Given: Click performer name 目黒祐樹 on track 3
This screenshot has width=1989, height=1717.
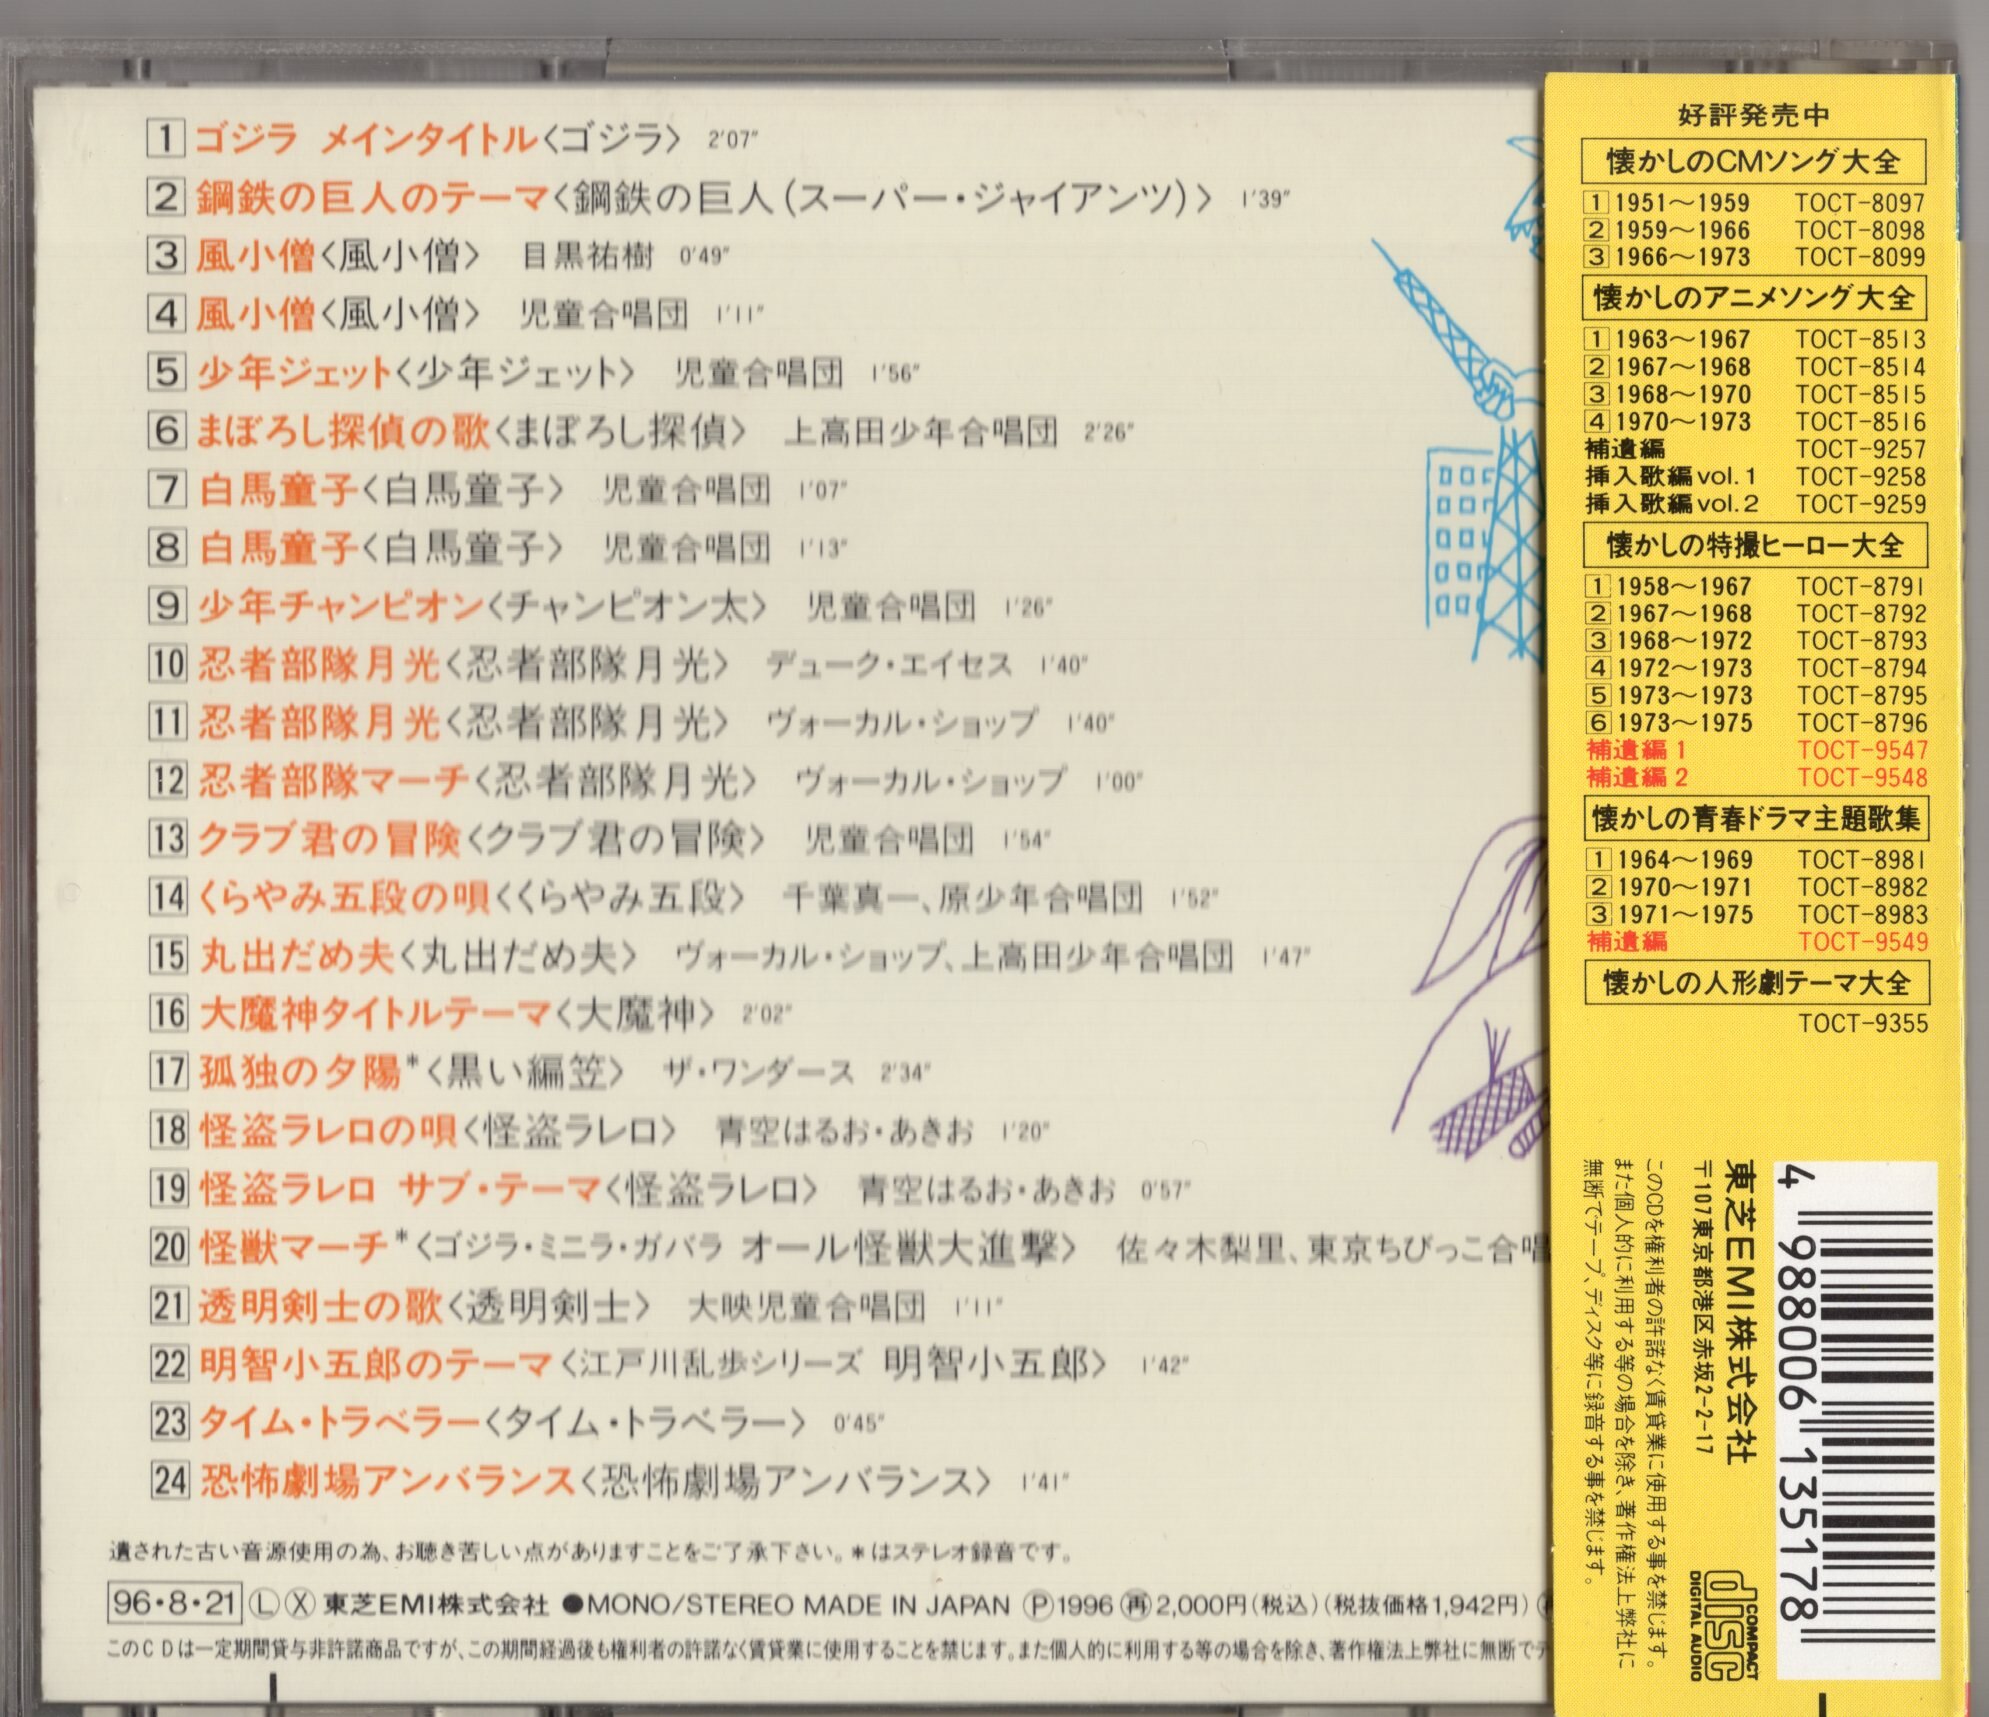Looking at the screenshot, I should [x=588, y=256].
